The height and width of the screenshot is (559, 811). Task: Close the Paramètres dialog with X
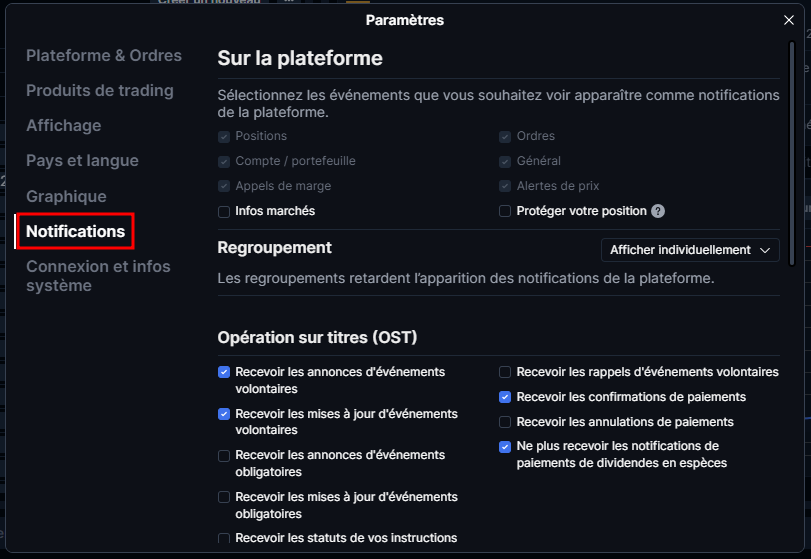[788, 20]
